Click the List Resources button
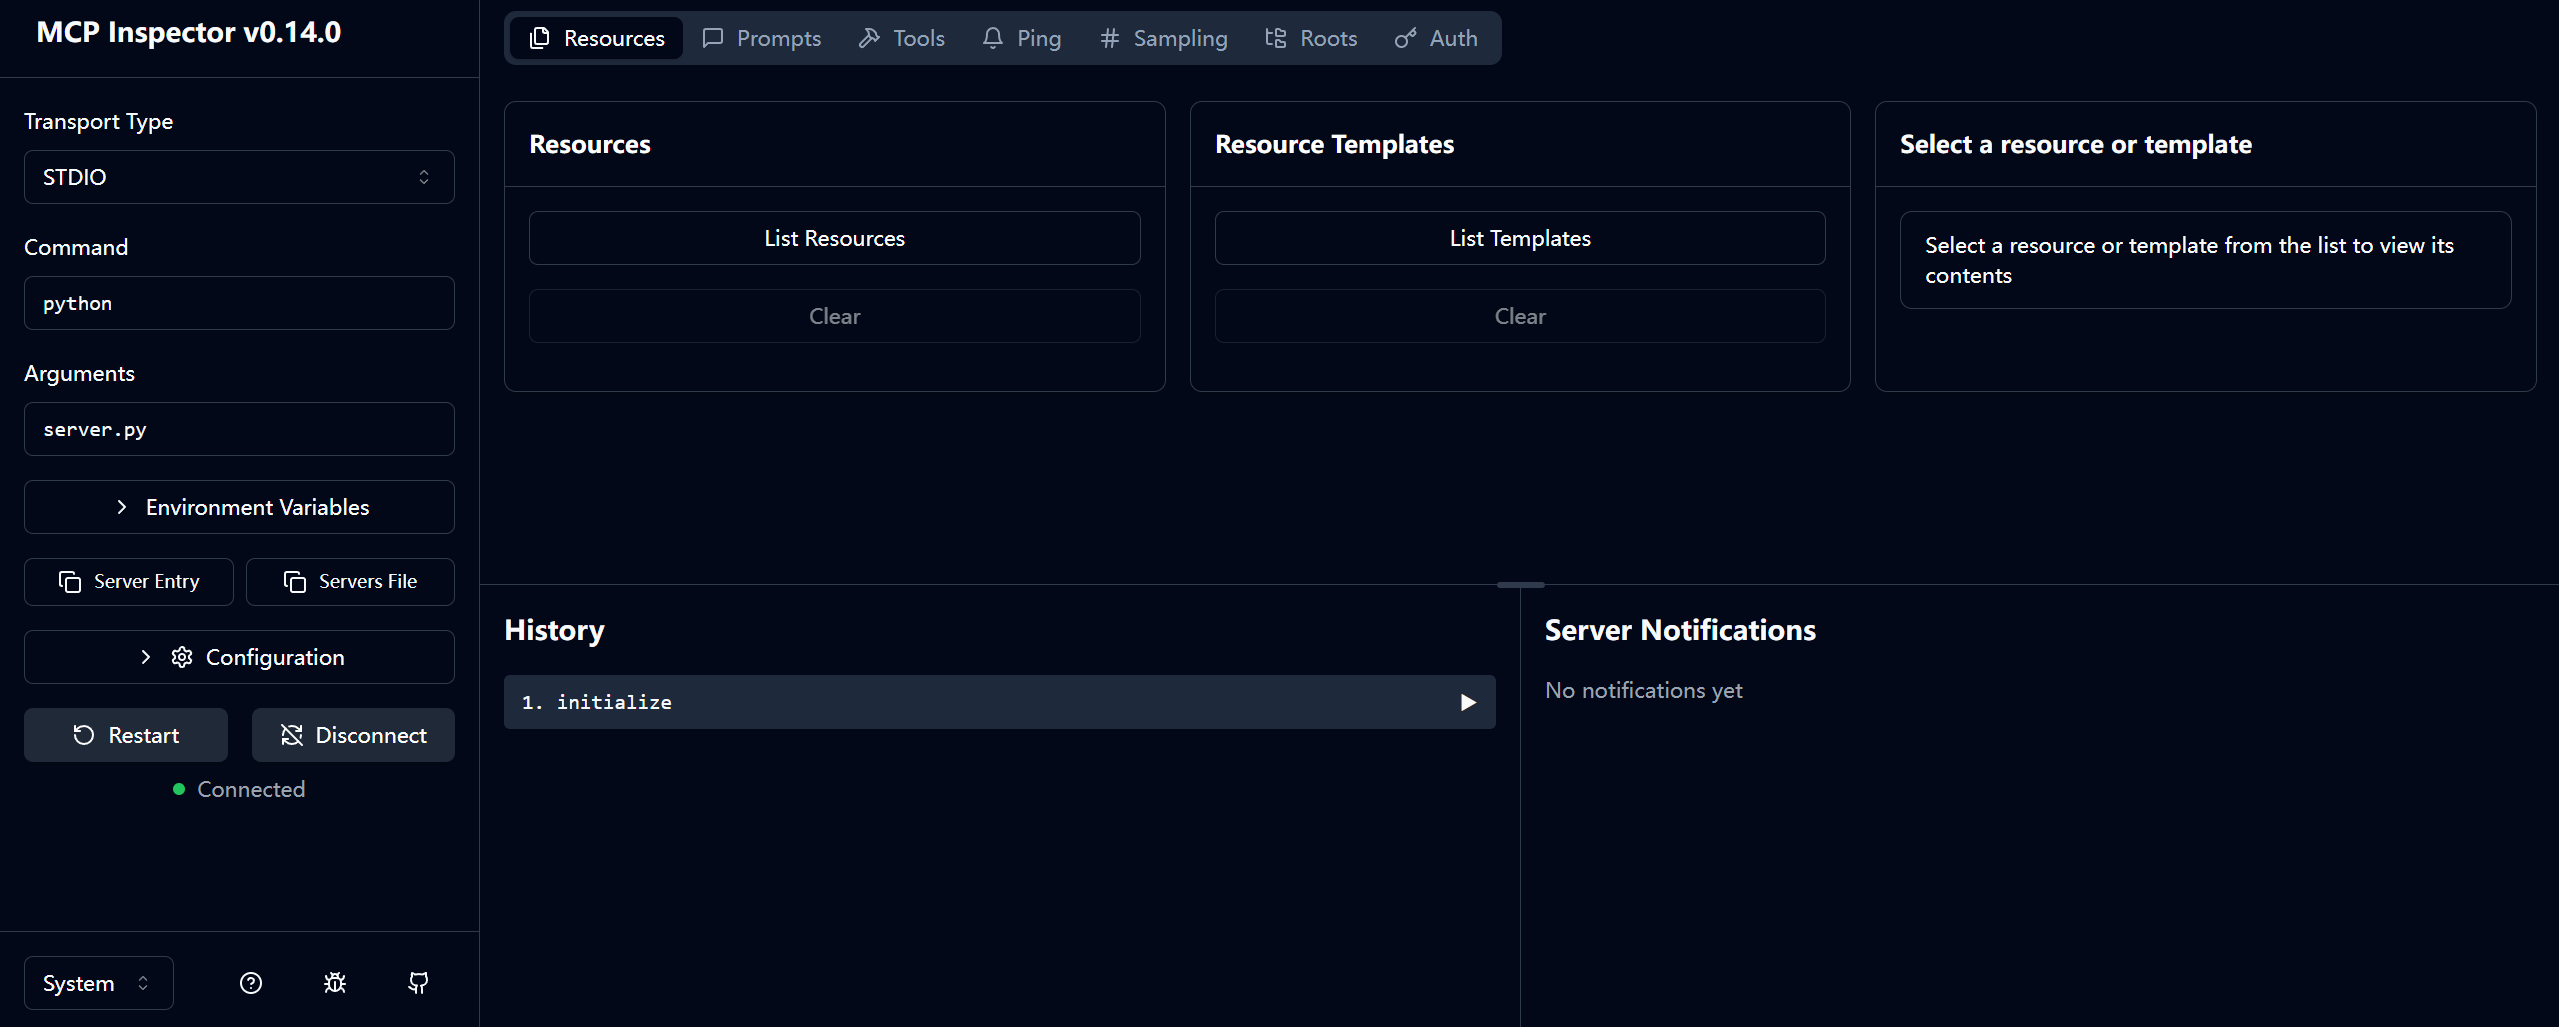 pyautogui.click(x=835, y=238)
